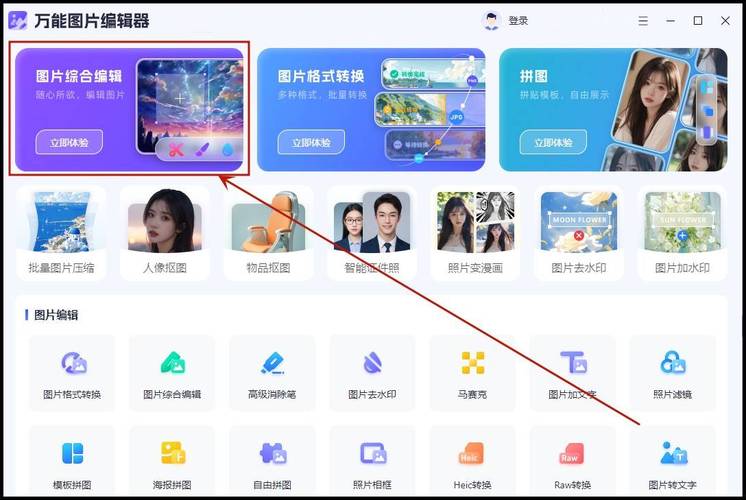This screenshot has height=500, width=746.
Task: Open the 照片相框 frame icon
Action: (x=373, y=453)
